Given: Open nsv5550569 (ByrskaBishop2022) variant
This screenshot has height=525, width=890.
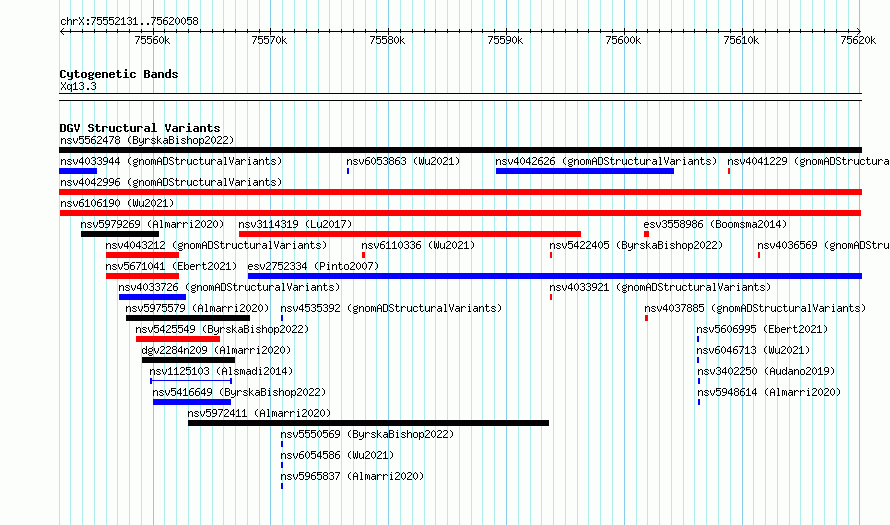Looking at the screenshot, I should pos(367,434).
